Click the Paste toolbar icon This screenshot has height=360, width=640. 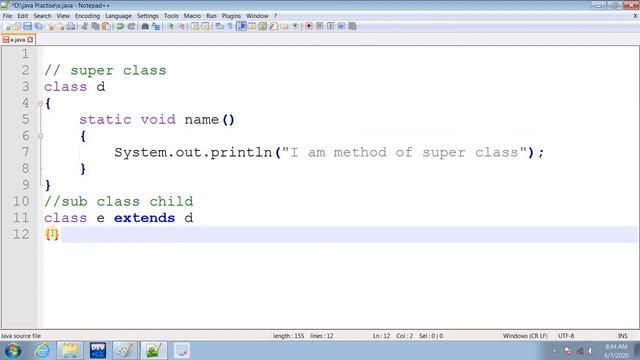[106, 27]
